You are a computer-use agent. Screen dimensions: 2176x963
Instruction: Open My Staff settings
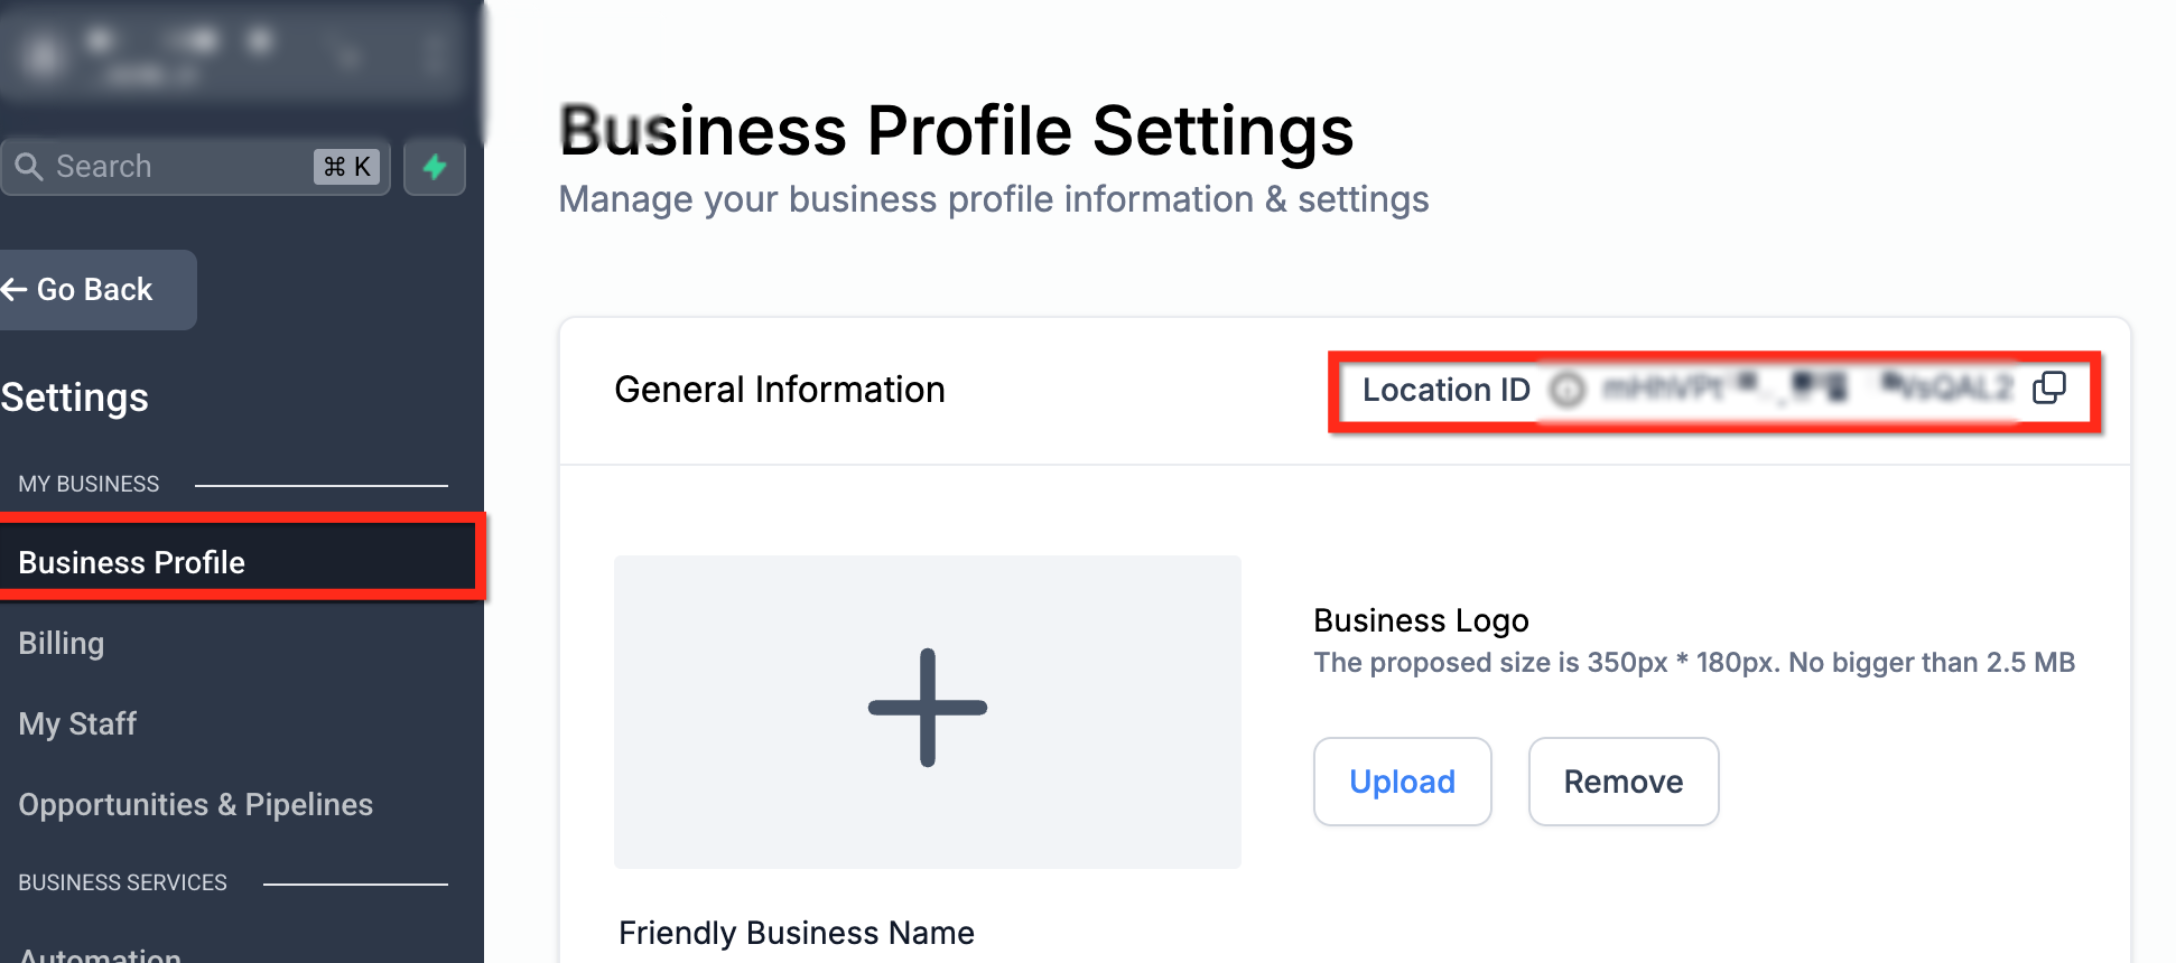(x=77, y=724)
